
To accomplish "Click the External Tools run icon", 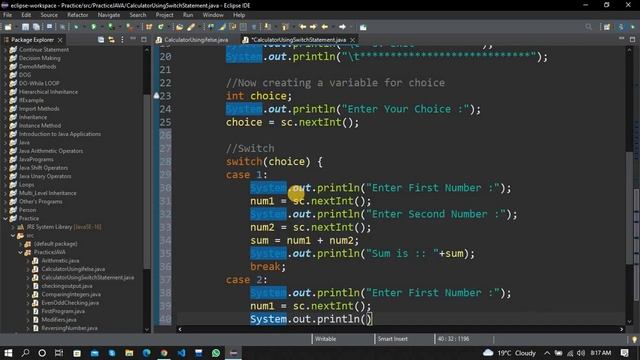I will [x=129, y=27].
